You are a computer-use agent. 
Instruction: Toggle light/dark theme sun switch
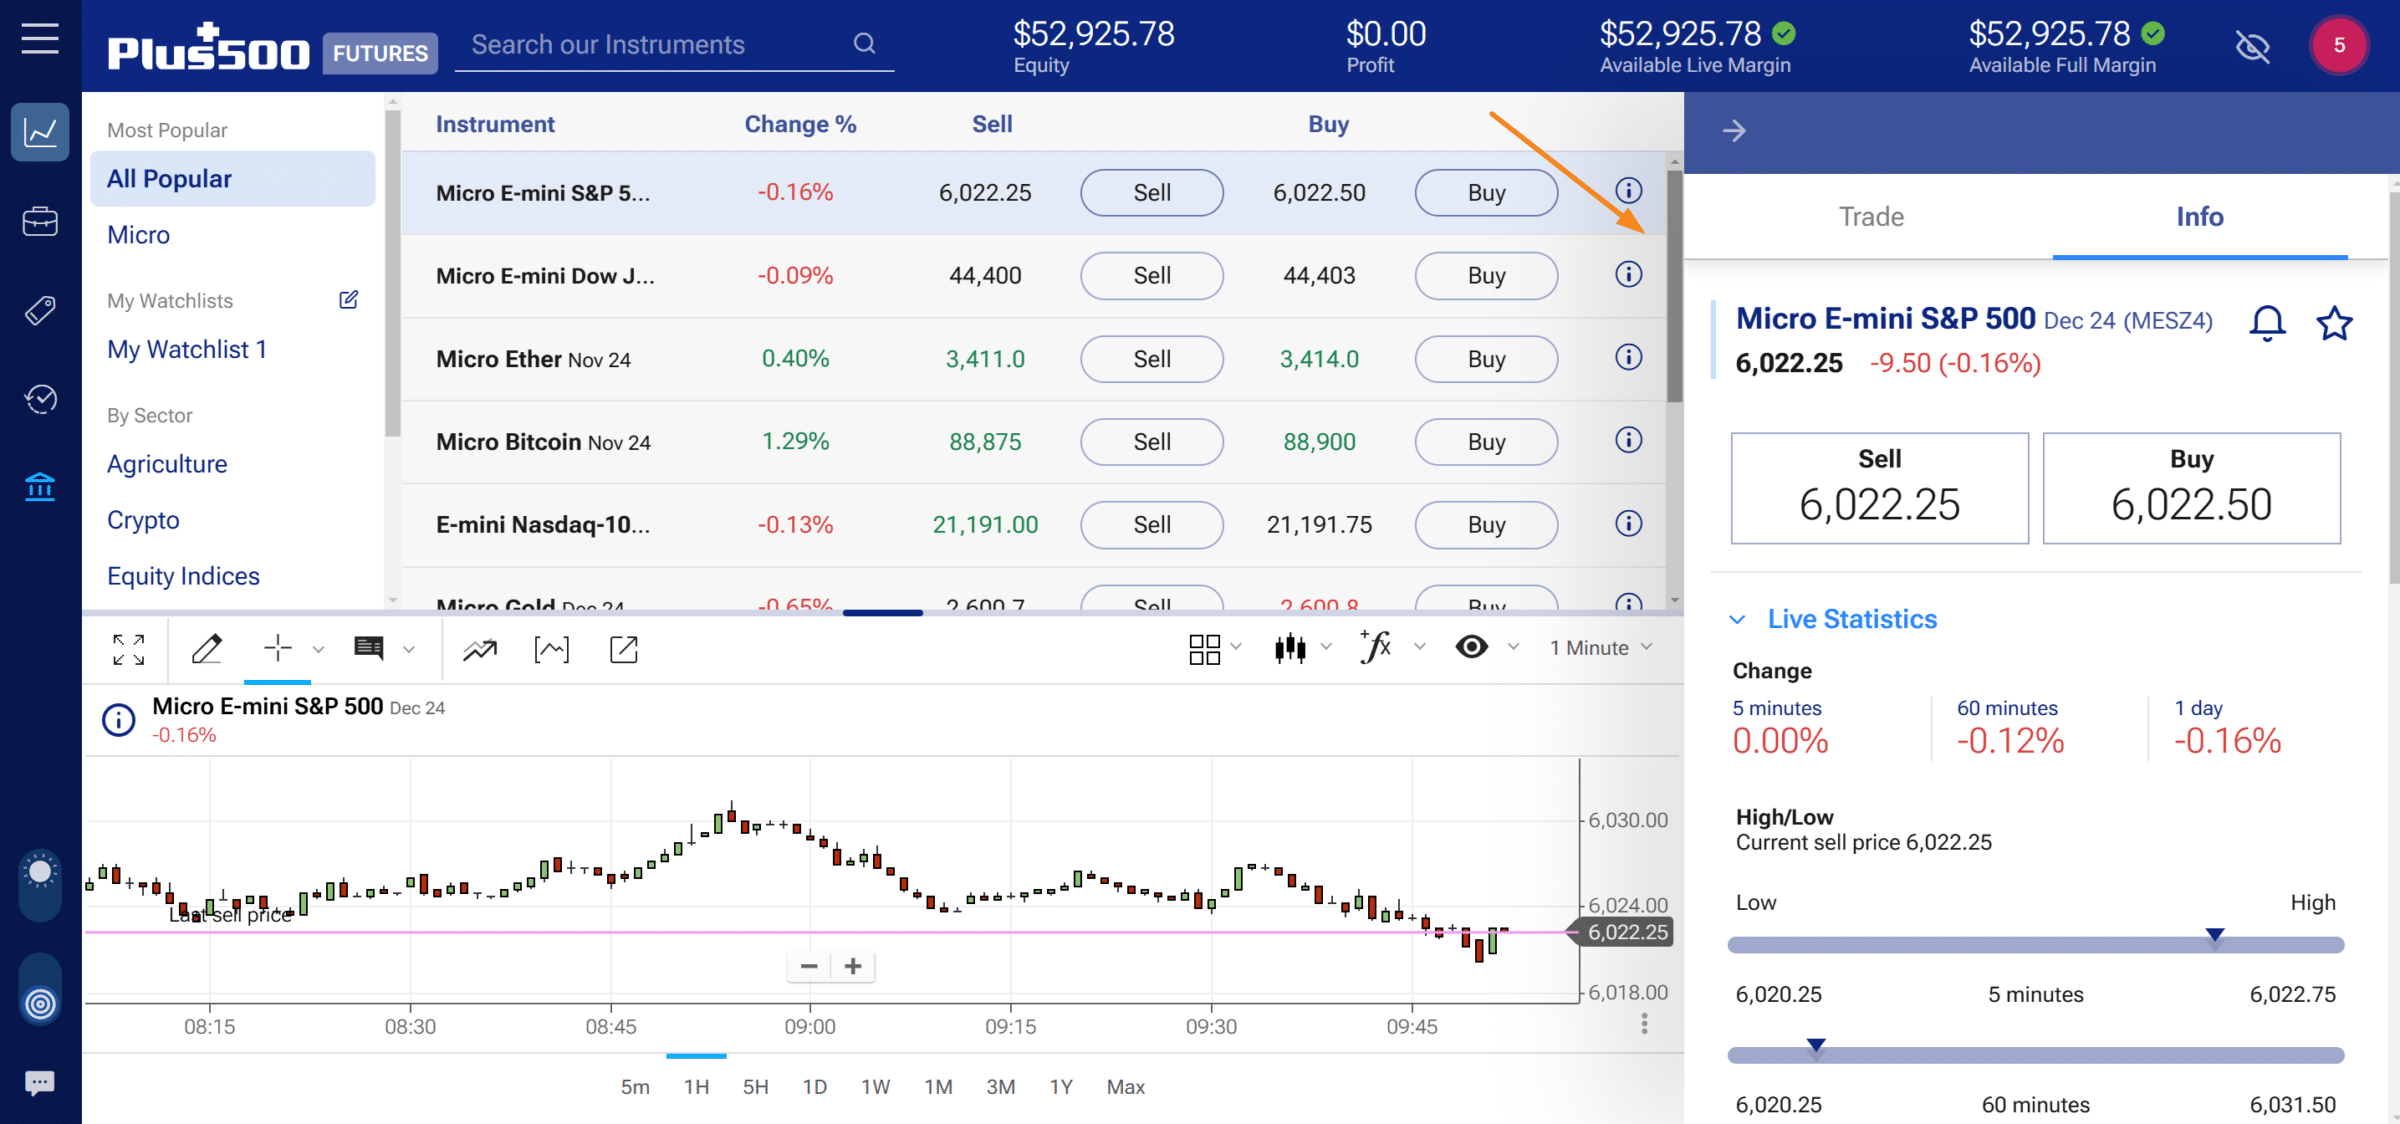(40, 885)
